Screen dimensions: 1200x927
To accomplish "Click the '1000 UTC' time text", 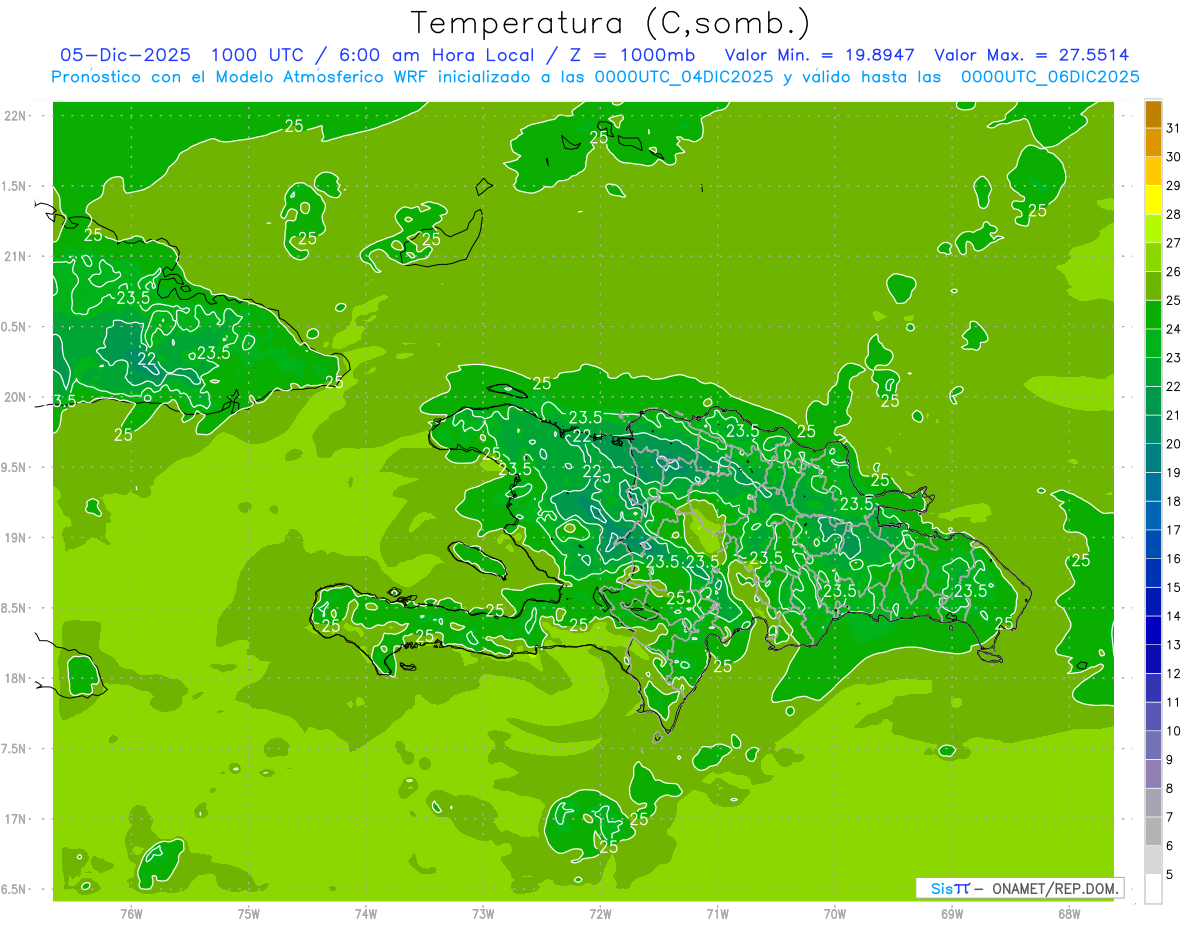I will [x=256, y=55].
